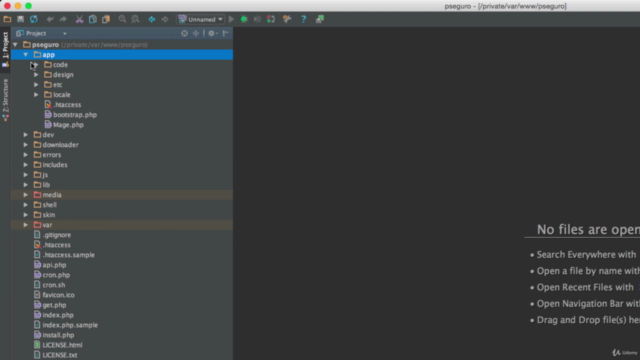
Task: Expand the code folder
Action: pos(36,64)
